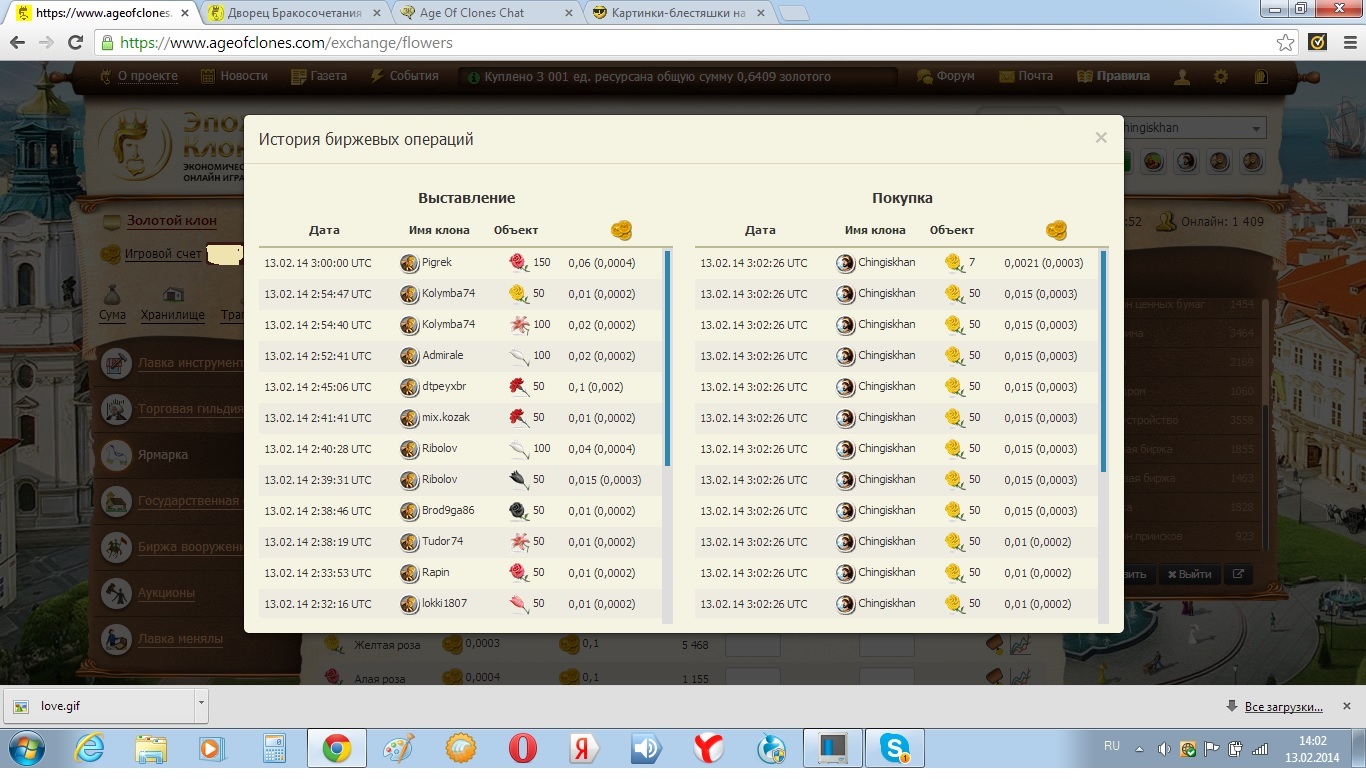Open Skype from the taskbar
1366x782 pixels.
(x=895, y=748)
